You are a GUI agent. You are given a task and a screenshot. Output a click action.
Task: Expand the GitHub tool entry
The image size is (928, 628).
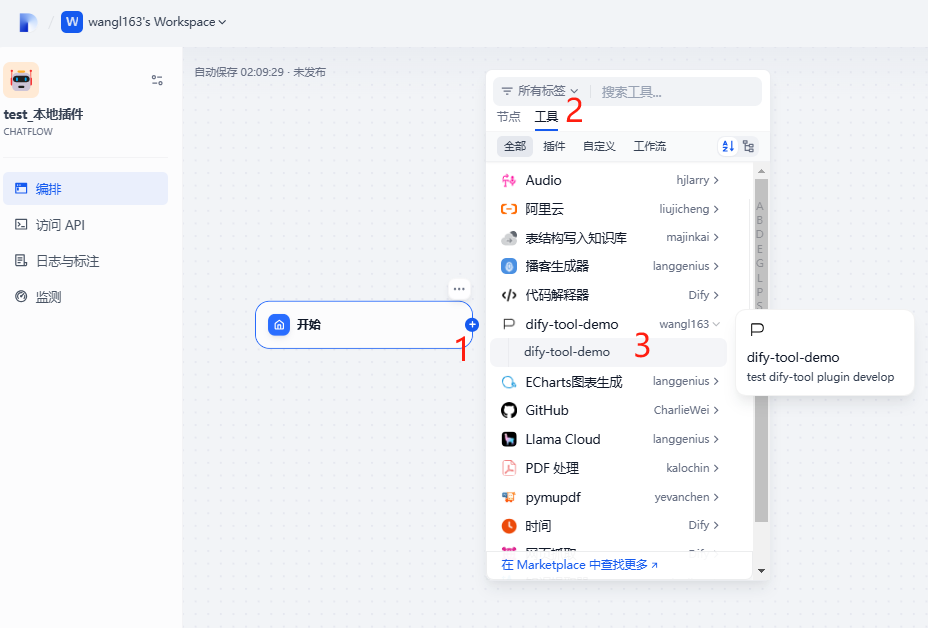pyautogui.click(x=610, y=410)
